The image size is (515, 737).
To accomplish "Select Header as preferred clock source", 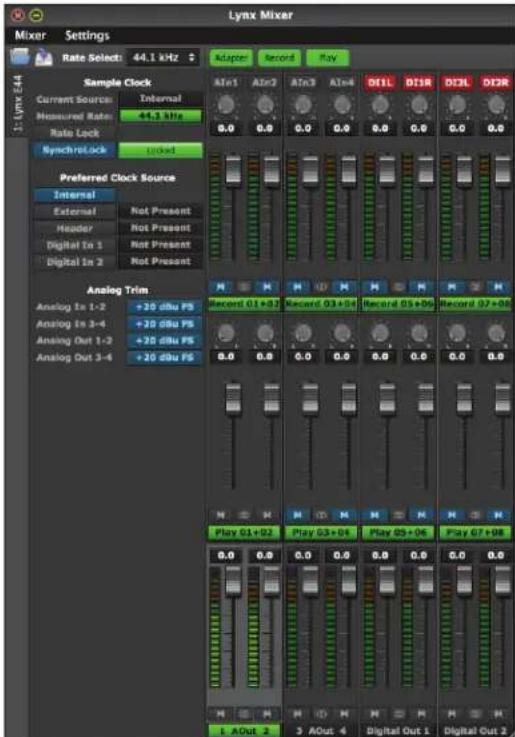I will click(74, 228).
